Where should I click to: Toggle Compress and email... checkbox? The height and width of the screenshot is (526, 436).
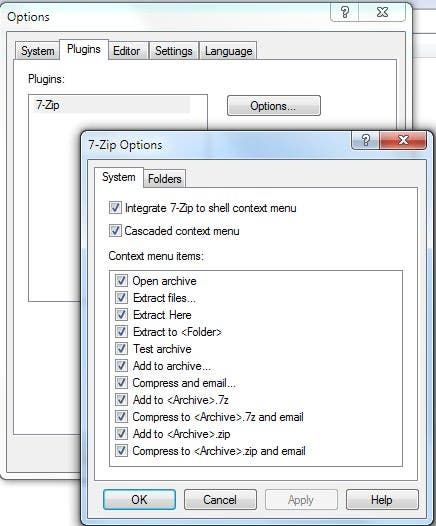[x=121, y=383]
